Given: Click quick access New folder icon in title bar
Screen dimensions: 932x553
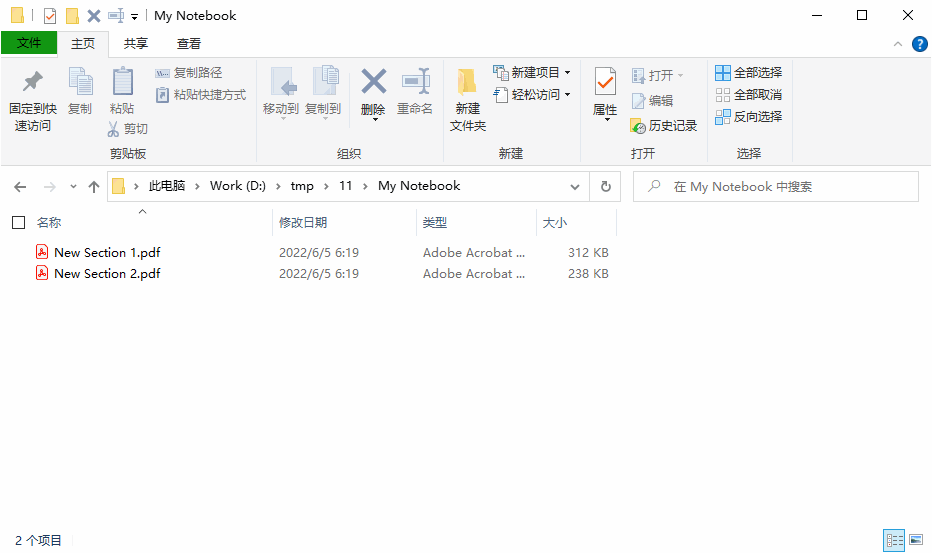Looking at the screenshot, I should 73,15.
